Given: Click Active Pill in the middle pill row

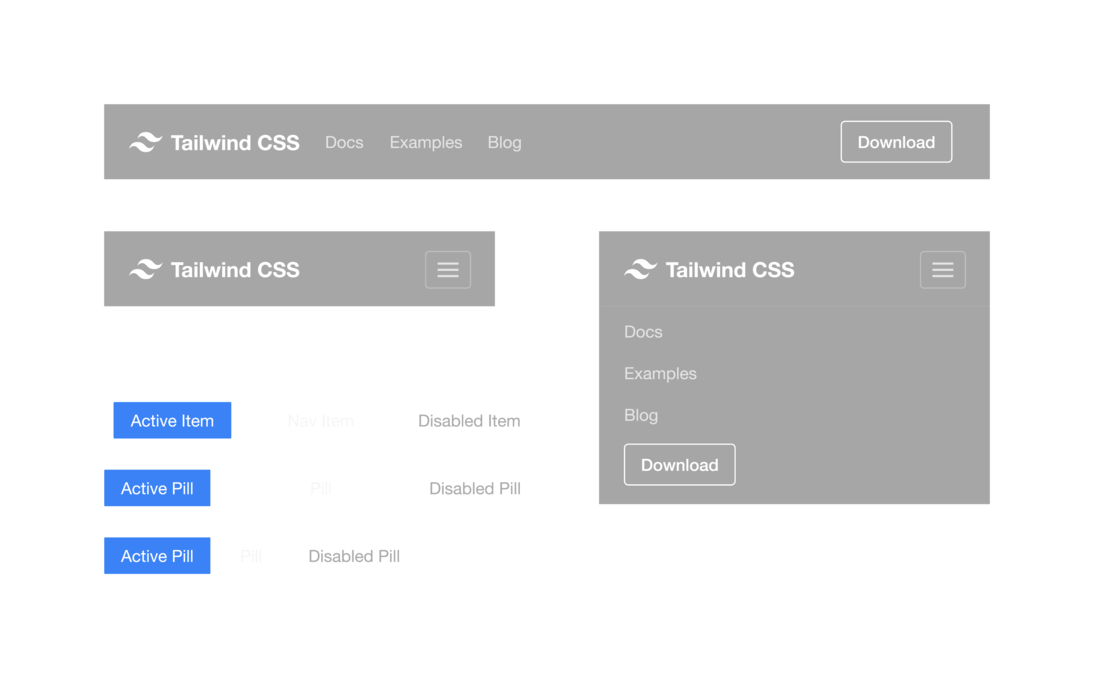Looking at the screenshot, I should (x=157, y=488).
